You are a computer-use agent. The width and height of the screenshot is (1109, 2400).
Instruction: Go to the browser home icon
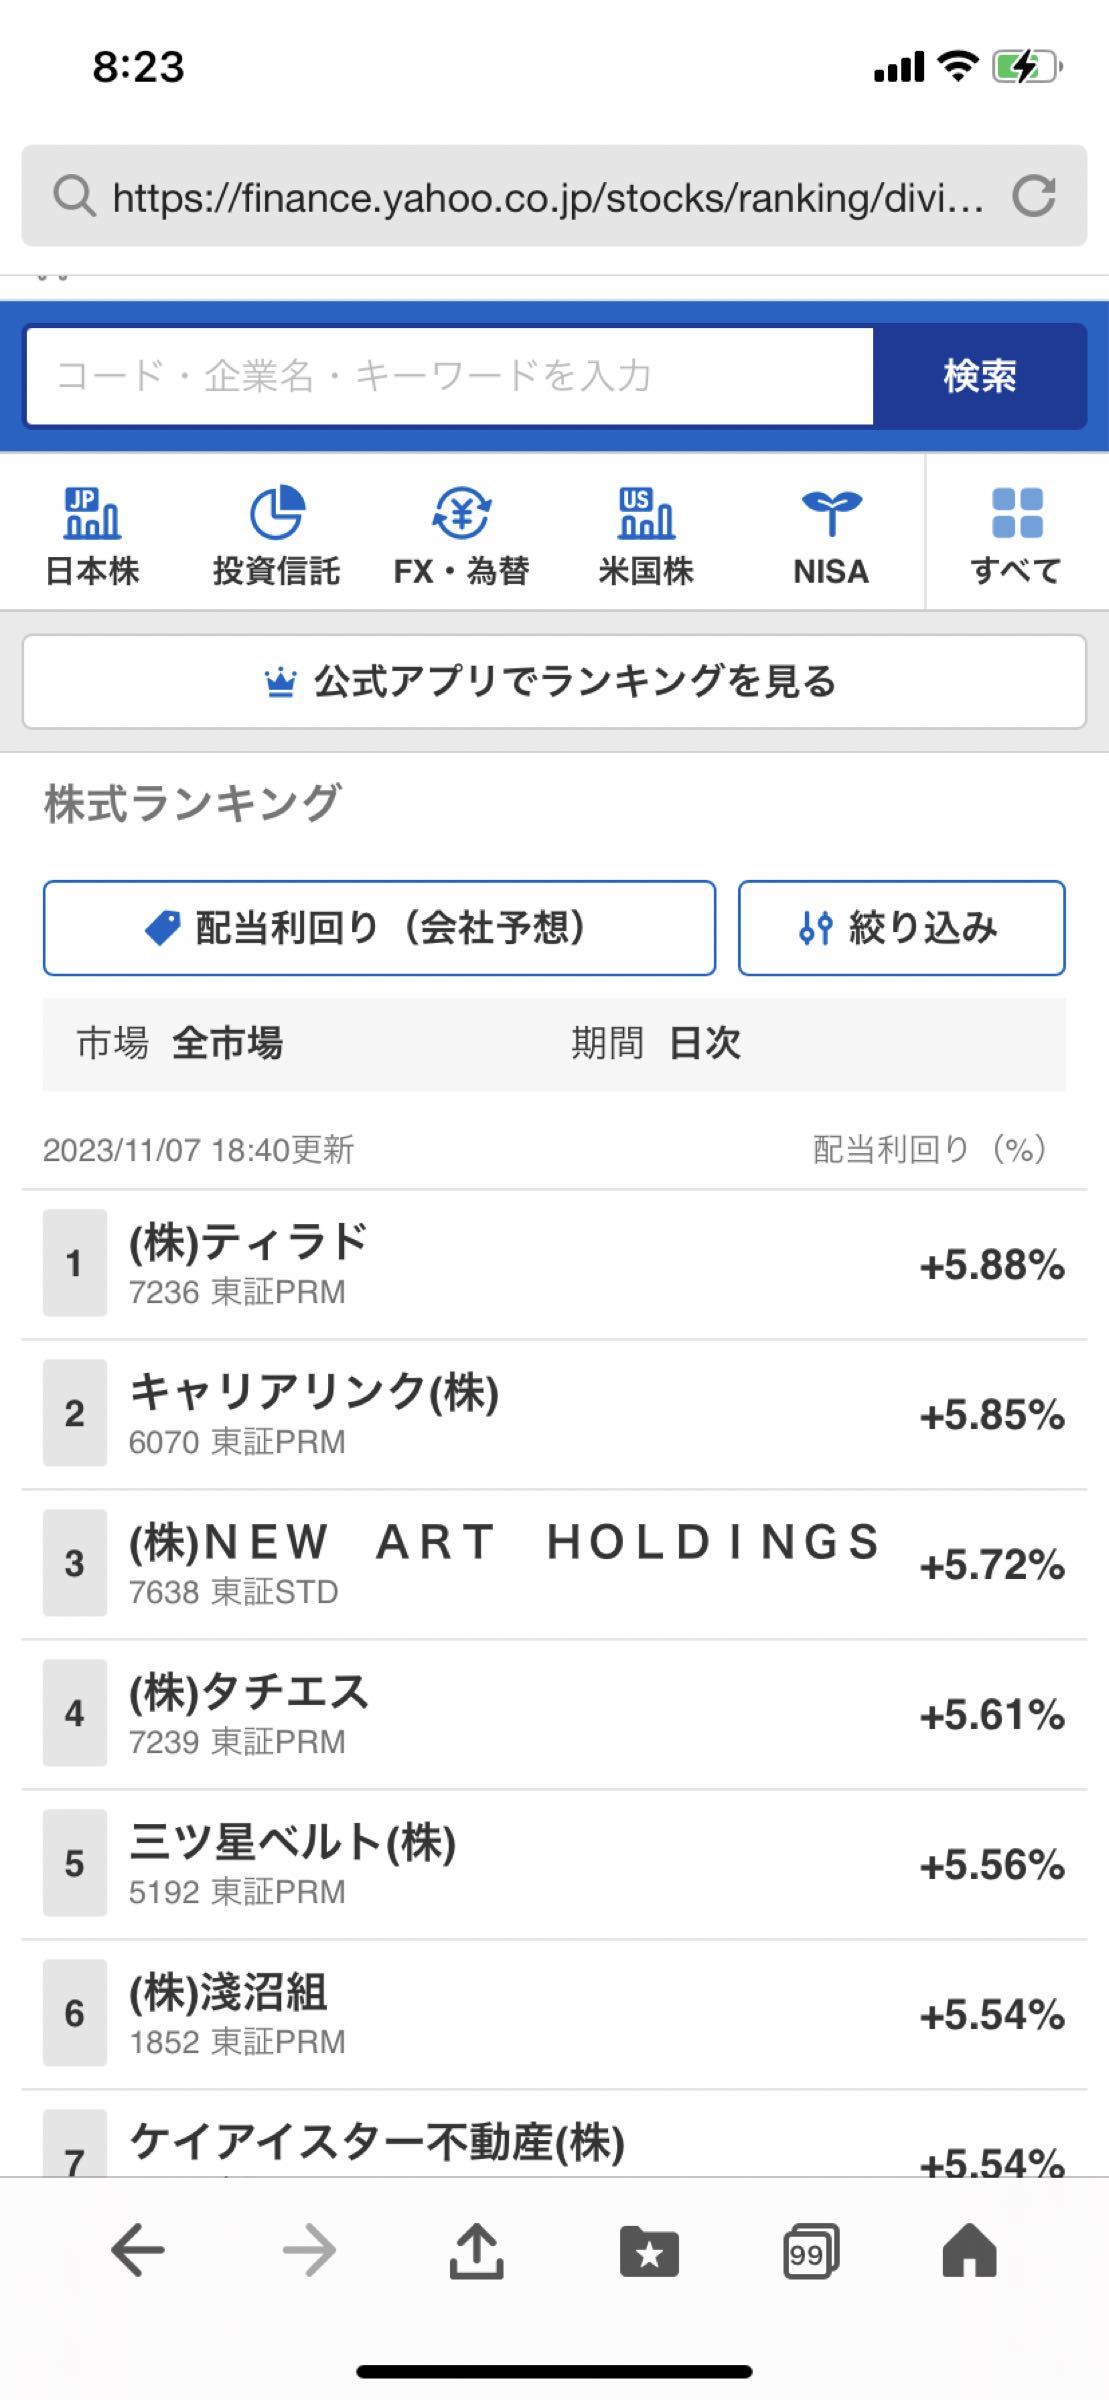(x=969, y=2252)
